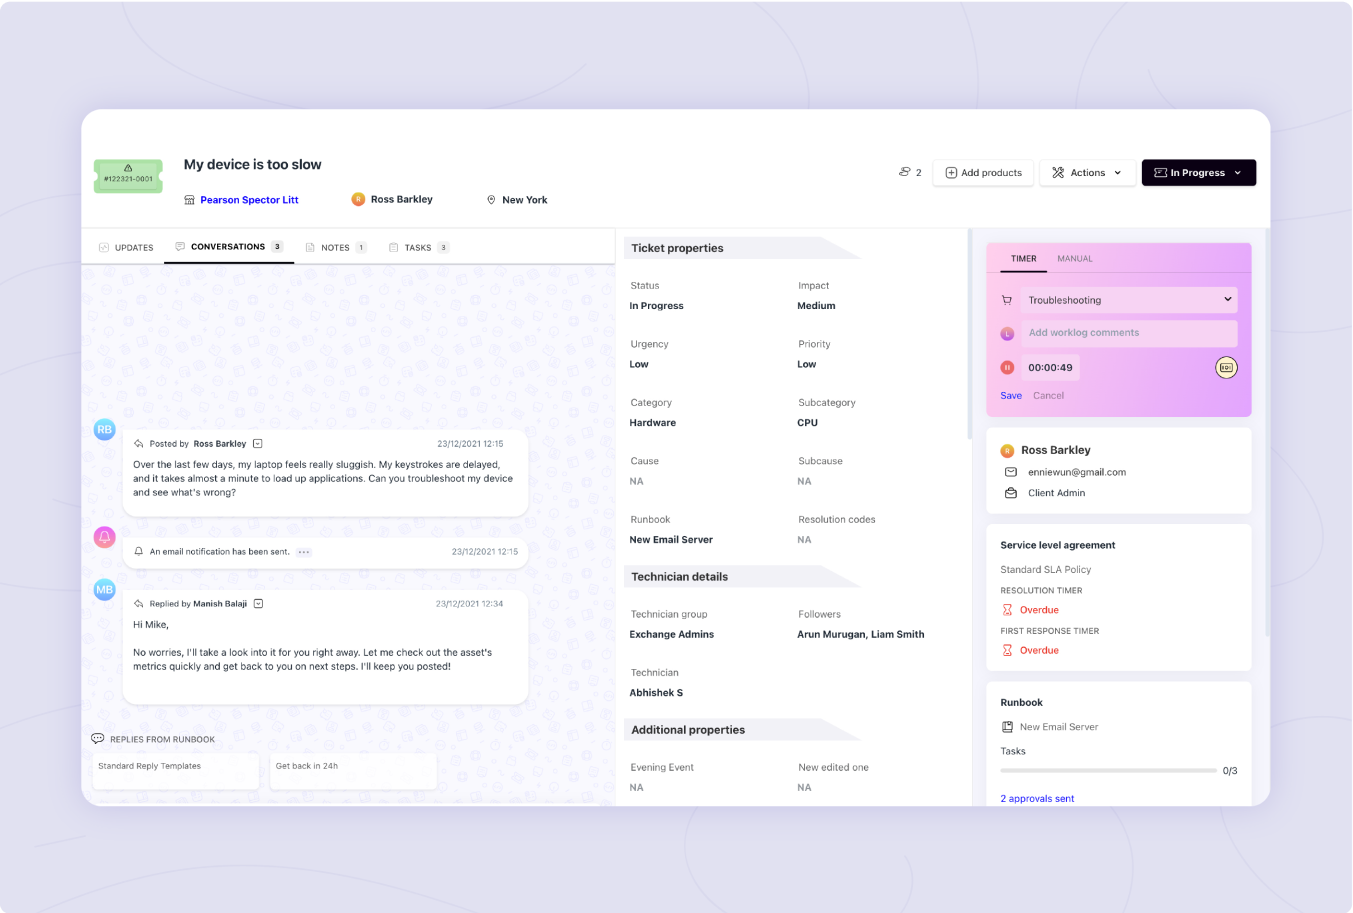Pause the running timer
This screenshot has height=913, width=1353.
[x=1007, y=367]
